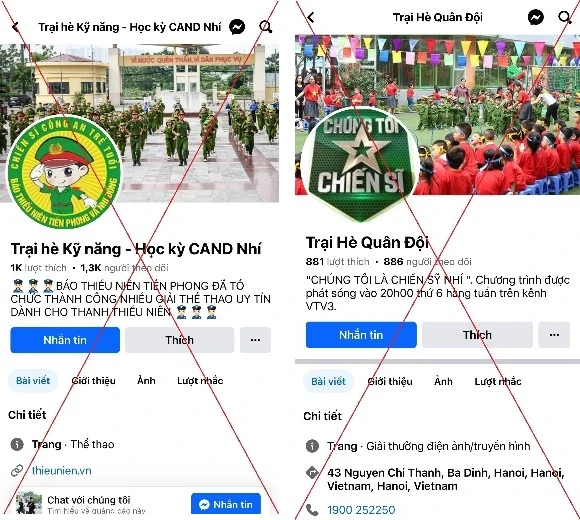Screen dimensions: 580x520
Task: Call phone number 1900 252250
Action: pos(361,510)
